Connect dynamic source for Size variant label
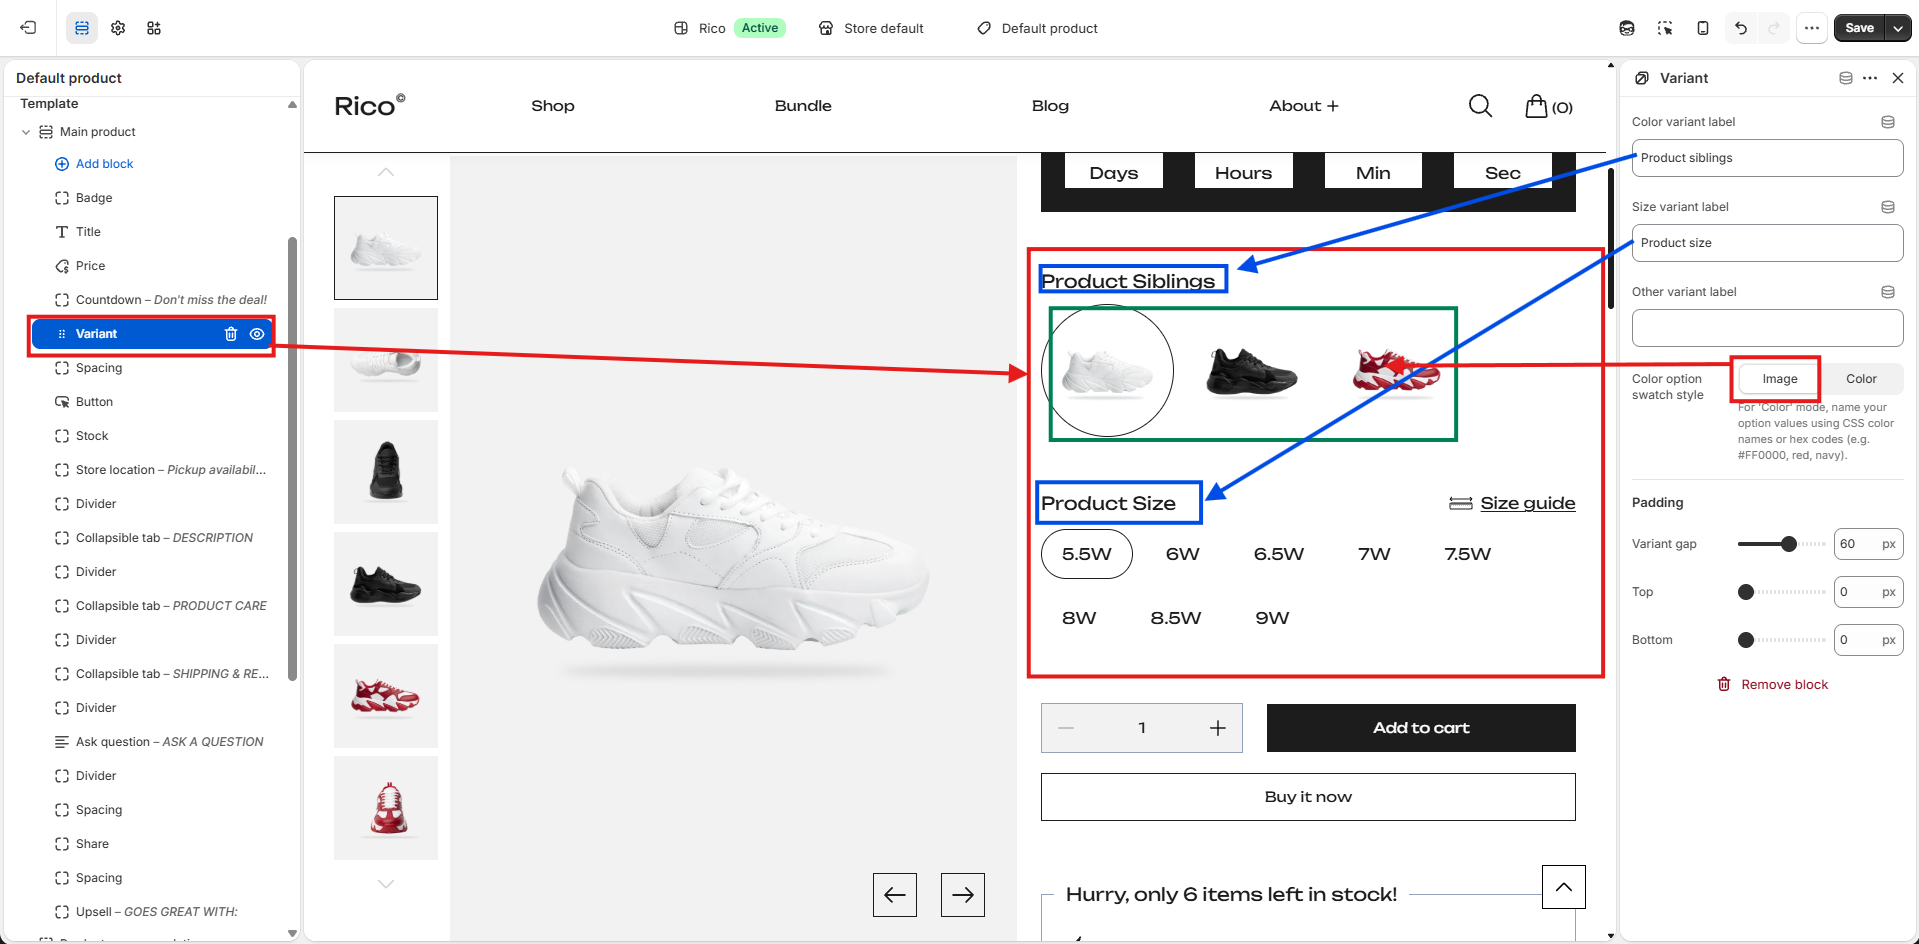This screenshot has width=1919, height=944. coord(1888,207)
